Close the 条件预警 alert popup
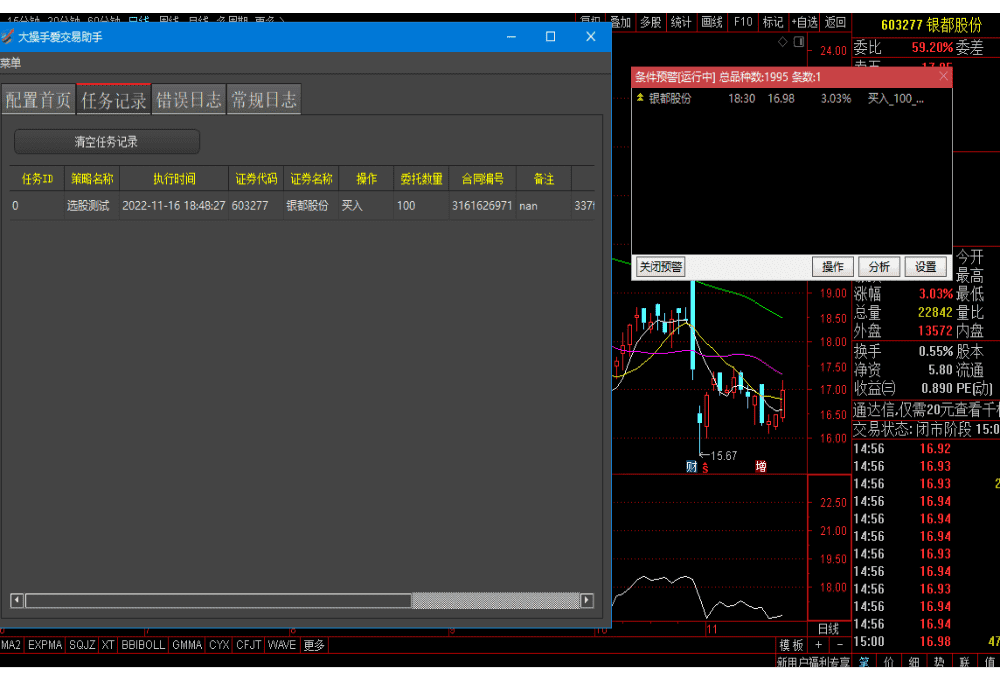 point(943,77)
